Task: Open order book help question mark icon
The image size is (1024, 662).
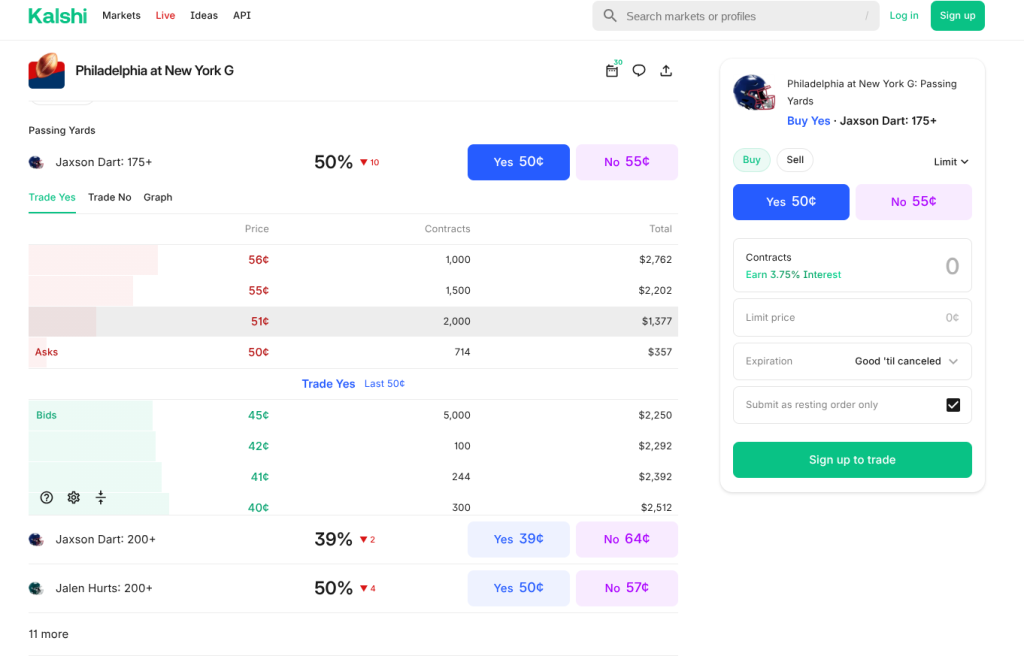Action: (47, 498)
